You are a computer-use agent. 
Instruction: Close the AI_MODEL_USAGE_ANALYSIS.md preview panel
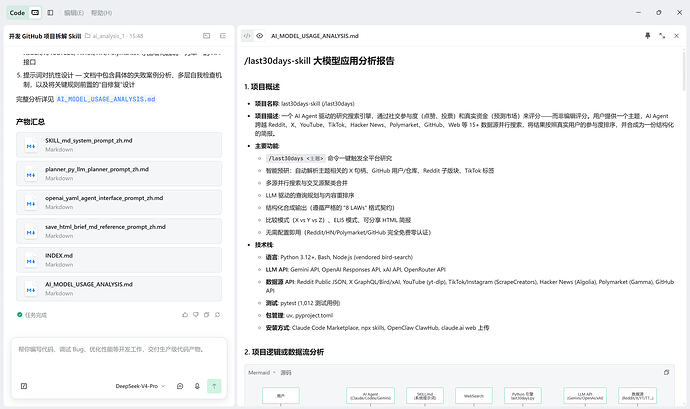click(676, 36)
